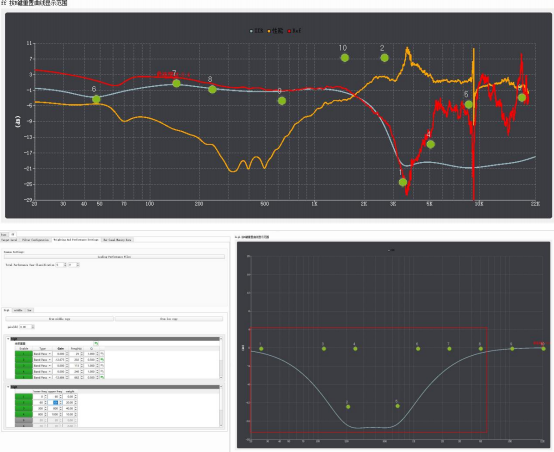Select node 9 in the lower EQ chart

(512, 349)
